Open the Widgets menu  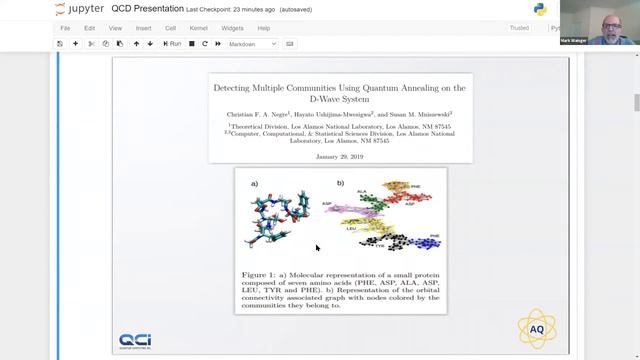(232, 28)
